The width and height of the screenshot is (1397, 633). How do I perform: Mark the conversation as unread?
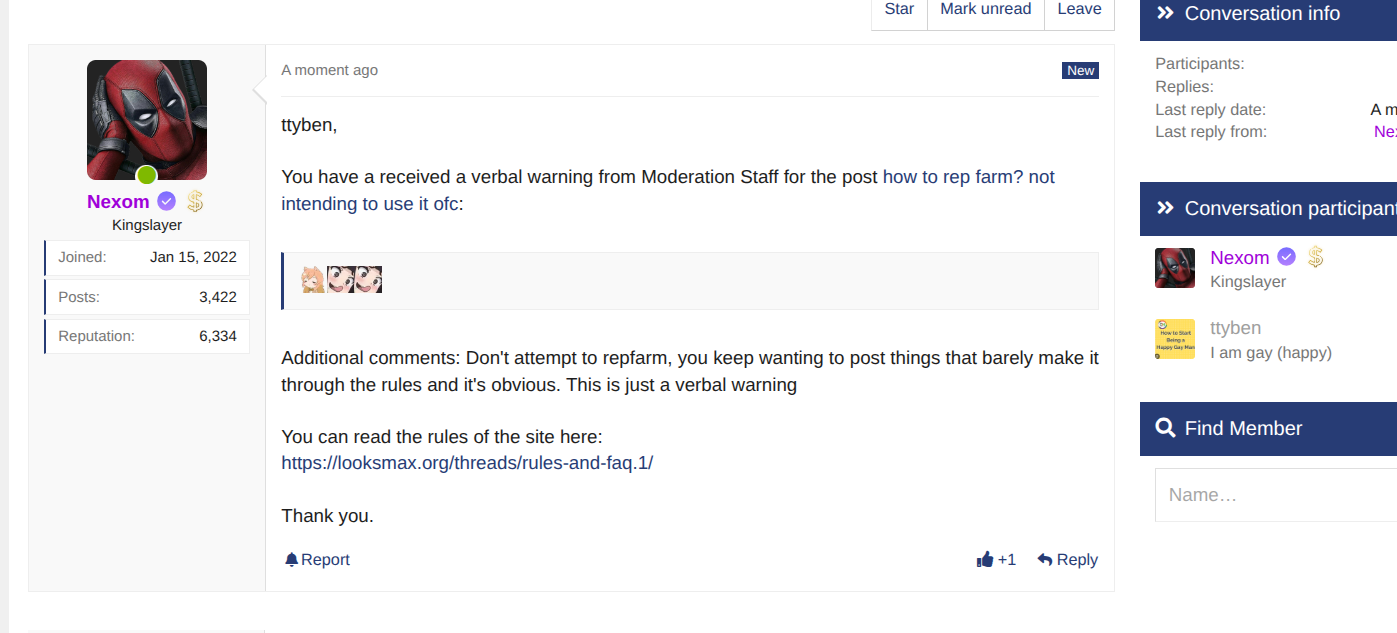coord(985,9)
